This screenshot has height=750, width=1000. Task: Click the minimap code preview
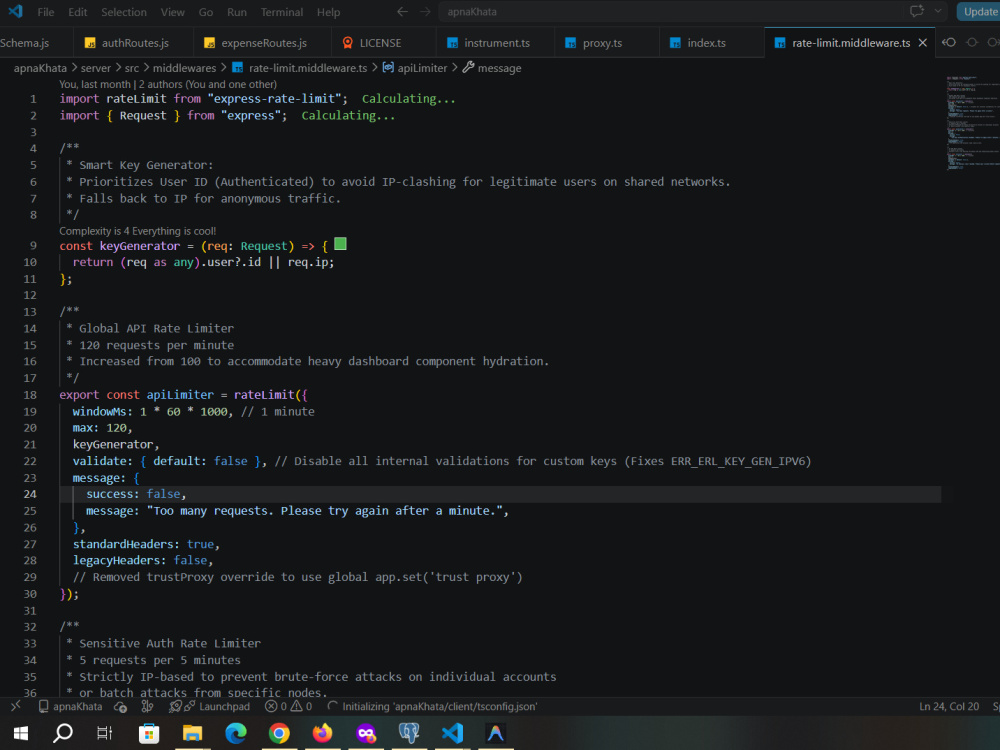click(x=972, y=121)
